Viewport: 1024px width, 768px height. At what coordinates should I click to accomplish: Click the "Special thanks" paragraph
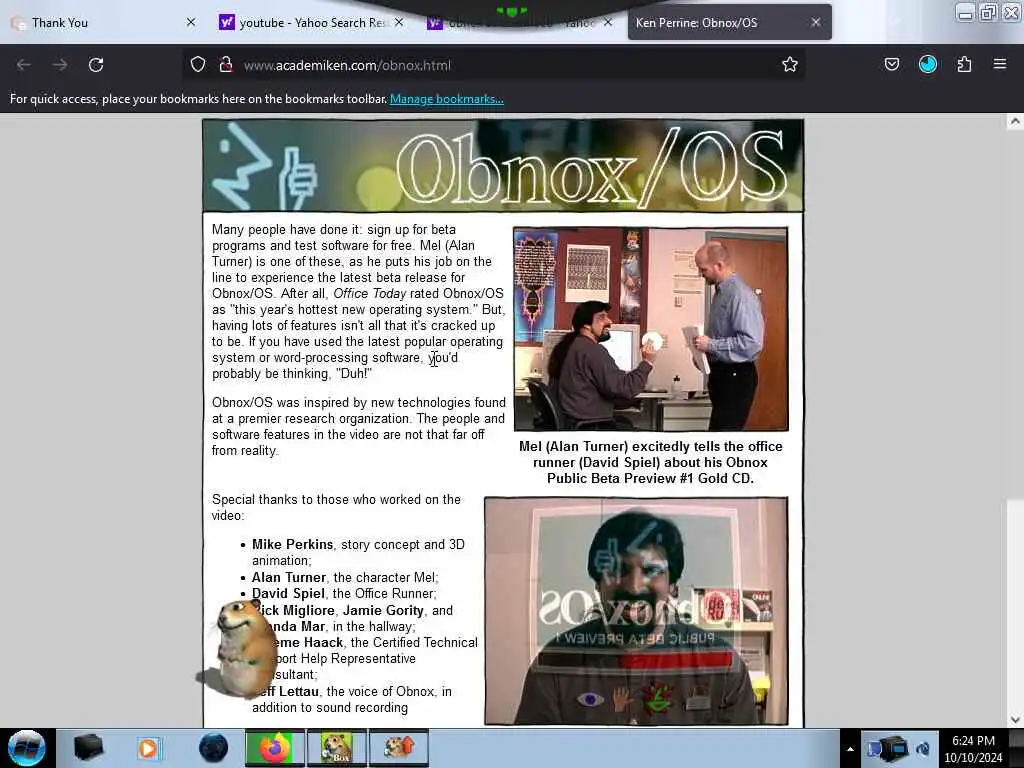coord(336,507)
